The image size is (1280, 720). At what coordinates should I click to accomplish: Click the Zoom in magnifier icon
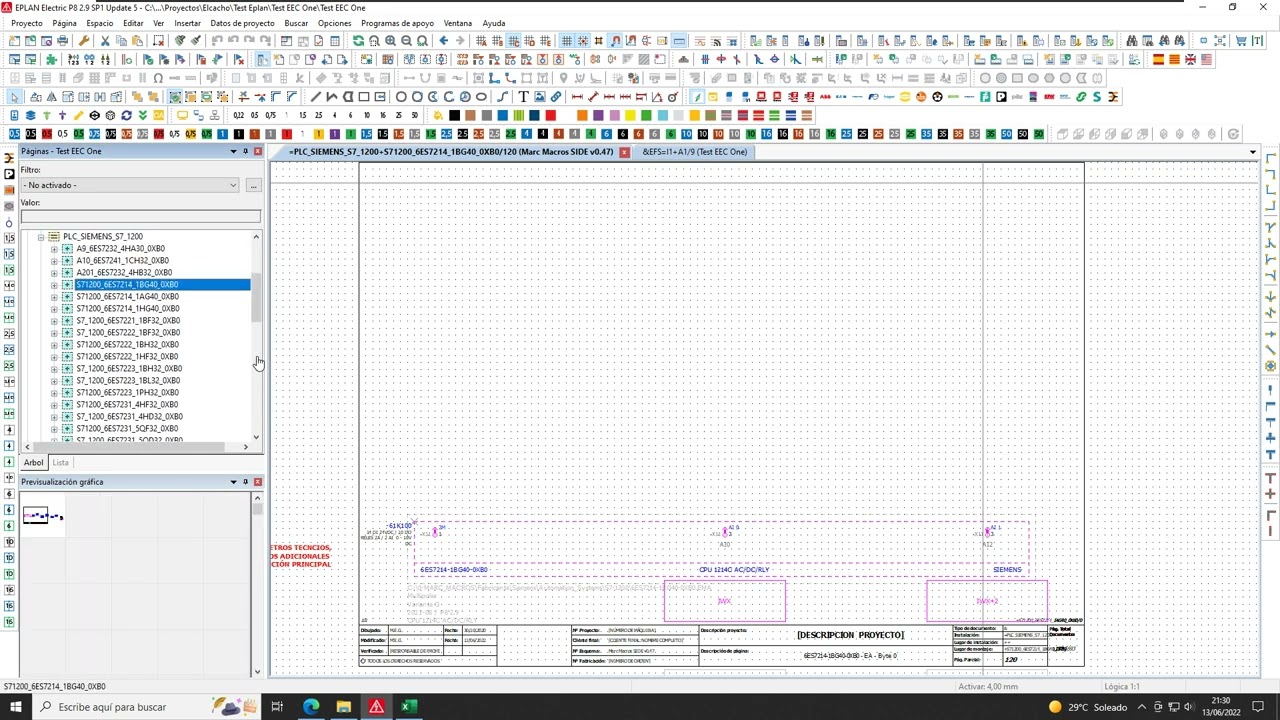click(x=390, y=40)
